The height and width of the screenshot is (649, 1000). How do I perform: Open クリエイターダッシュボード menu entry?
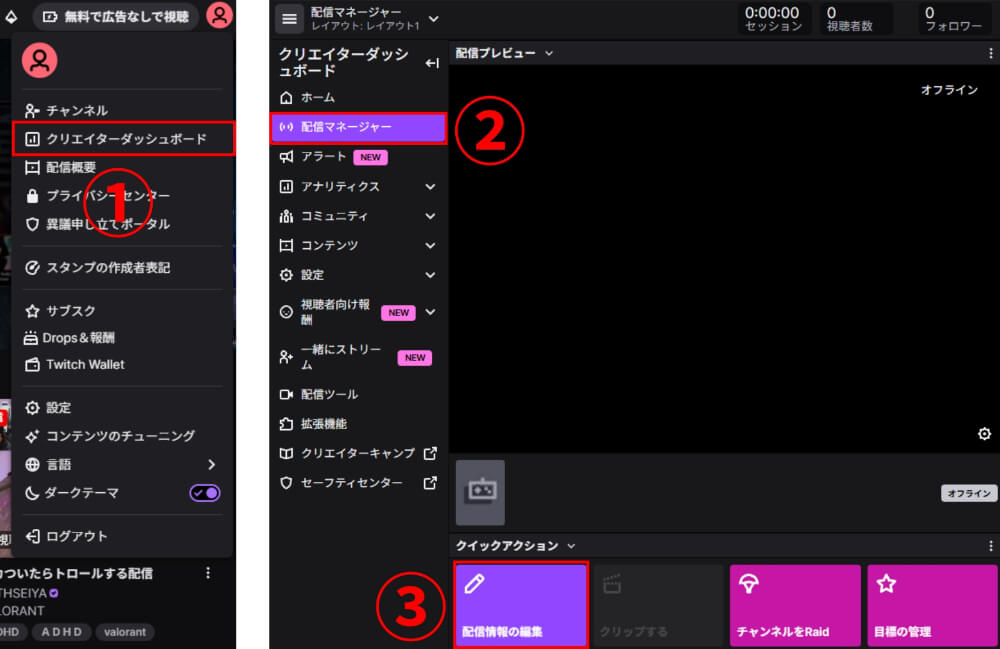click(x=124, y=138)
